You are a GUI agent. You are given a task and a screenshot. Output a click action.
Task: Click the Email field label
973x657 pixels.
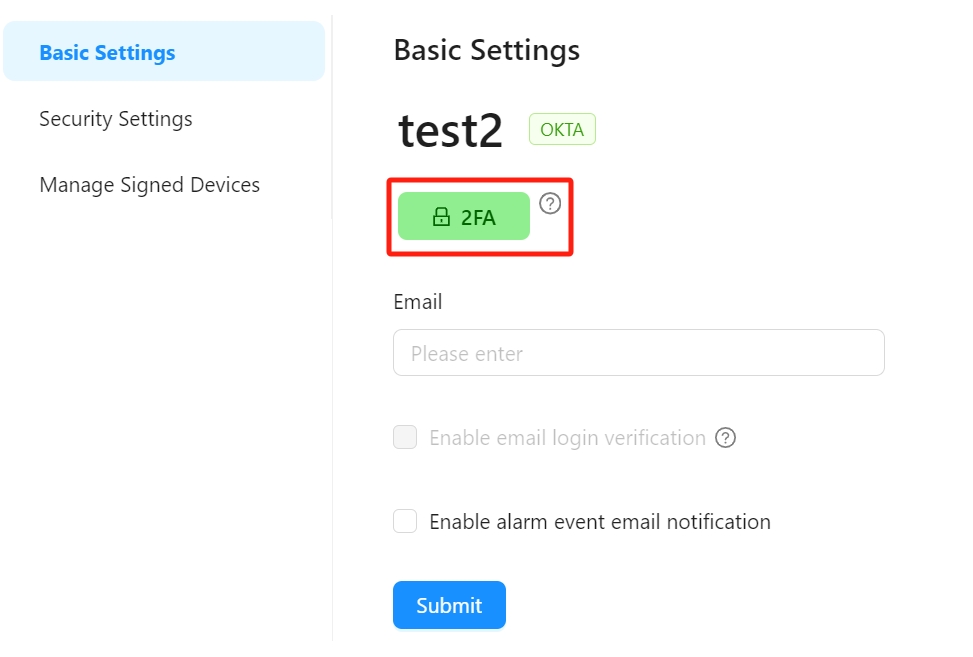click(418, 302)
